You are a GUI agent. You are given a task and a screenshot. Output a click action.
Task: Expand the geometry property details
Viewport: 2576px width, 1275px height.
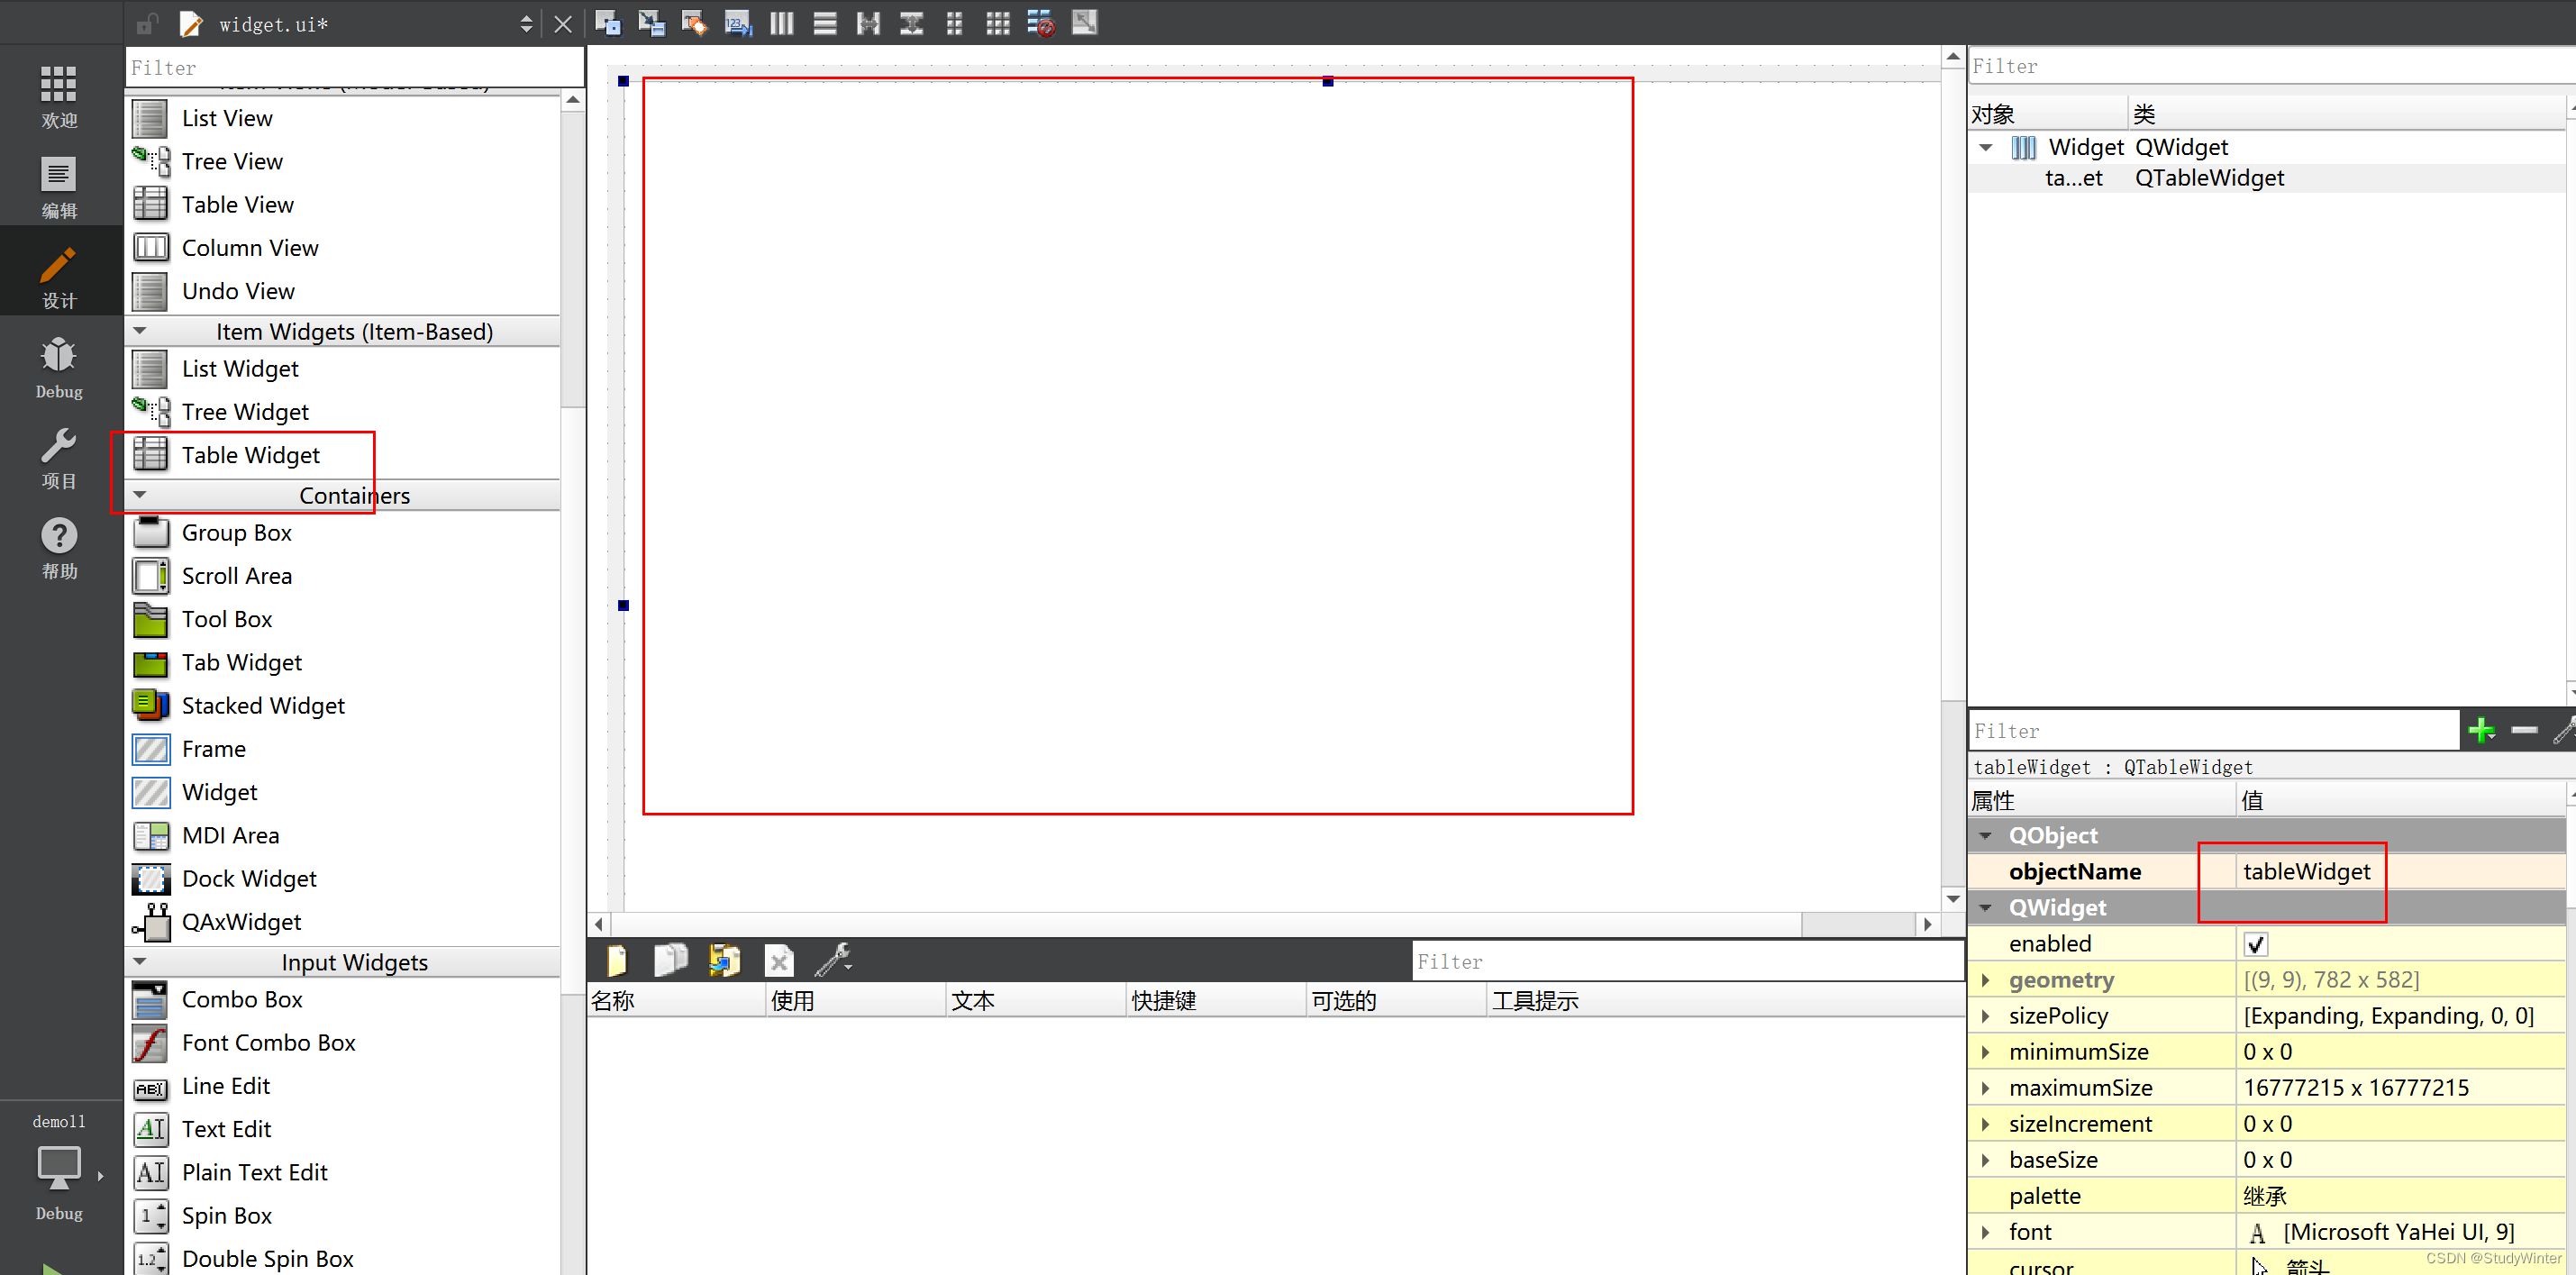pyautogui.click(x=1987, y=979)
